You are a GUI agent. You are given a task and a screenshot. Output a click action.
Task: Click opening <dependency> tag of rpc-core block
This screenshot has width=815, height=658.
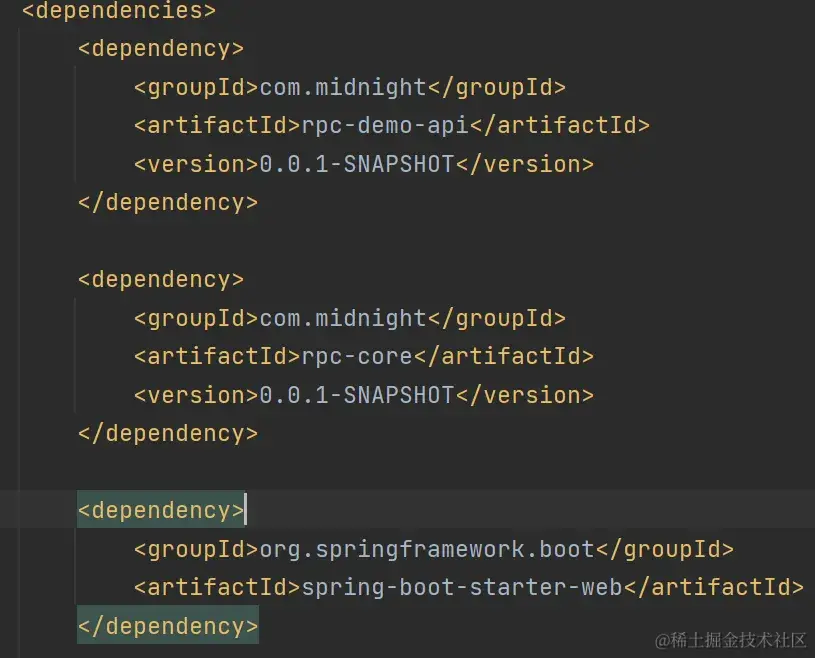pos(161,280)
